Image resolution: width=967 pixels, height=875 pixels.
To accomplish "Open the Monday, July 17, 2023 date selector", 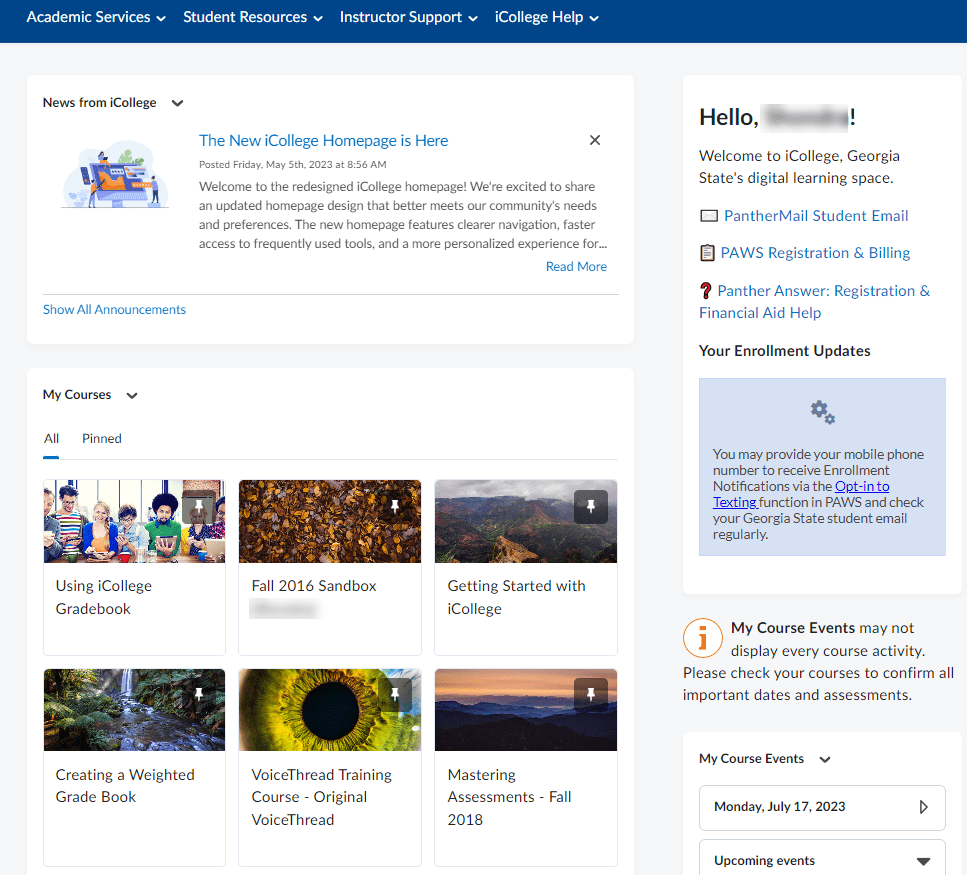I will coord(822,807).
